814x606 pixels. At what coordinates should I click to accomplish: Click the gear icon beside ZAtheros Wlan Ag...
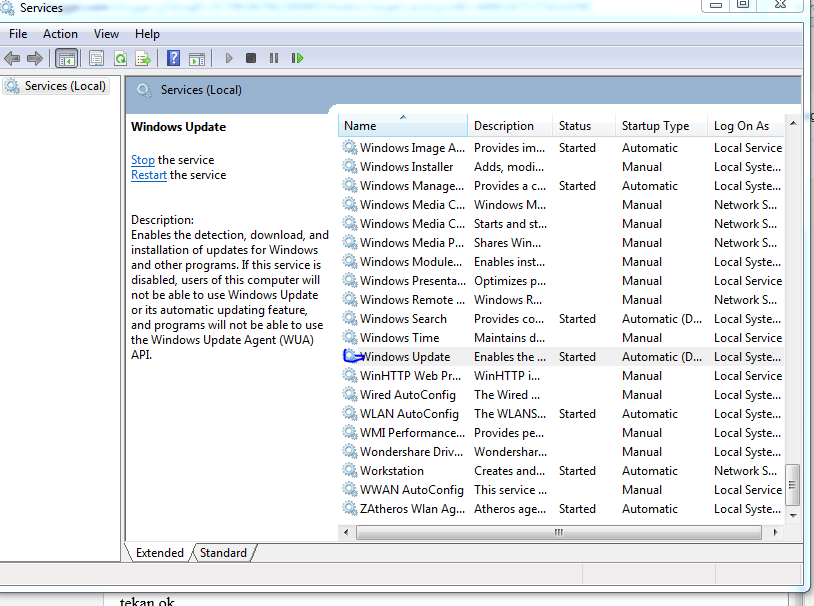(350, 508)
